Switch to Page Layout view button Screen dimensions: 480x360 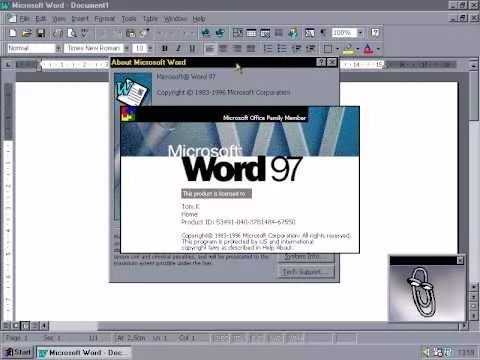(25, 325)
